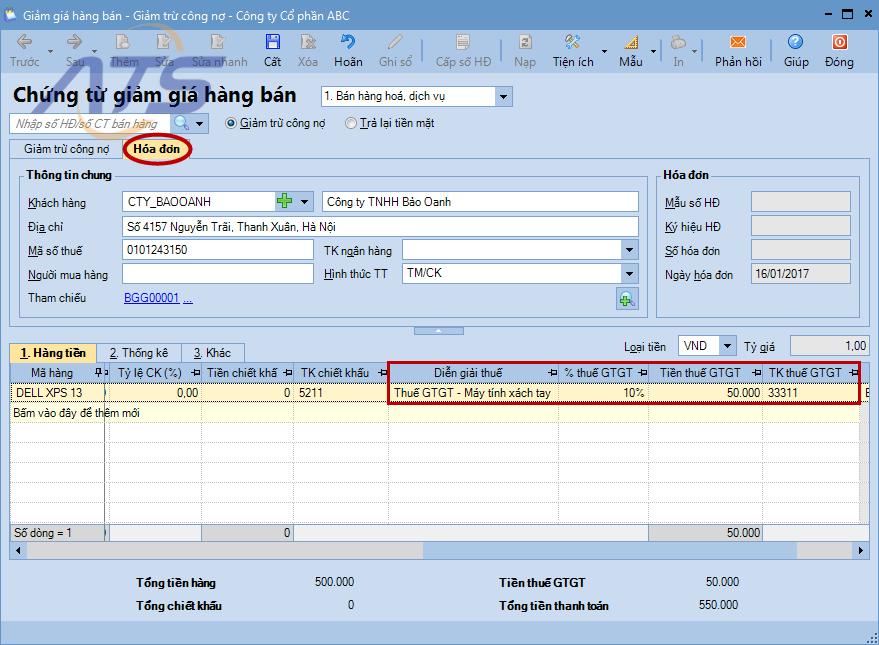Click the add reference icon button
The image size is (879, 645).
627,298
